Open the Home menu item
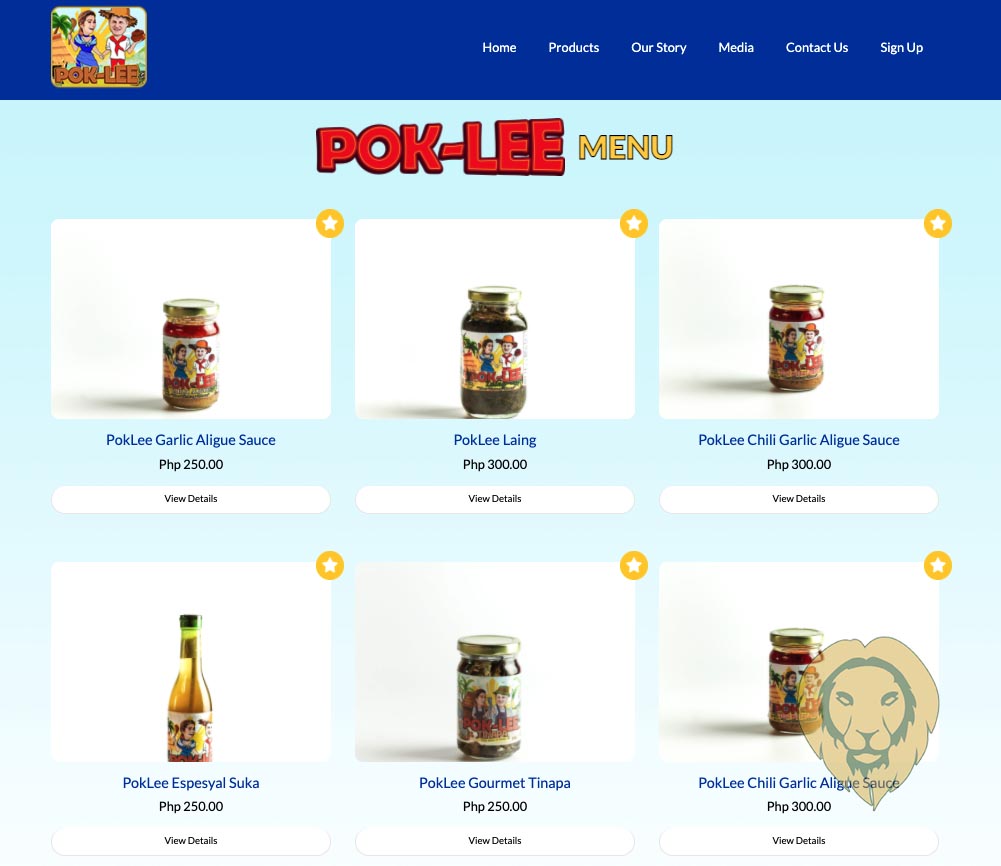Screen dimensions: 1001x866 499,47
